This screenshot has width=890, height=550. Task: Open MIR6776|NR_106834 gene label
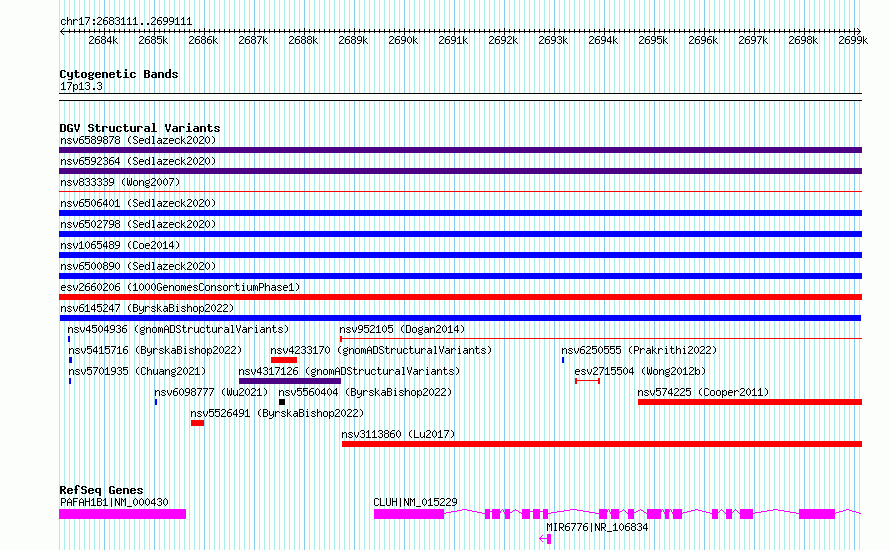click(x=597, y=527)
